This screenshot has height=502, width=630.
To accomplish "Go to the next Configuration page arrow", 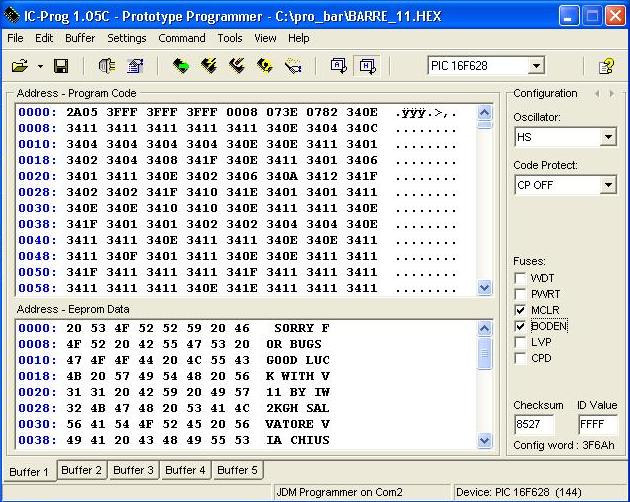I will click(x=612, y=94).
